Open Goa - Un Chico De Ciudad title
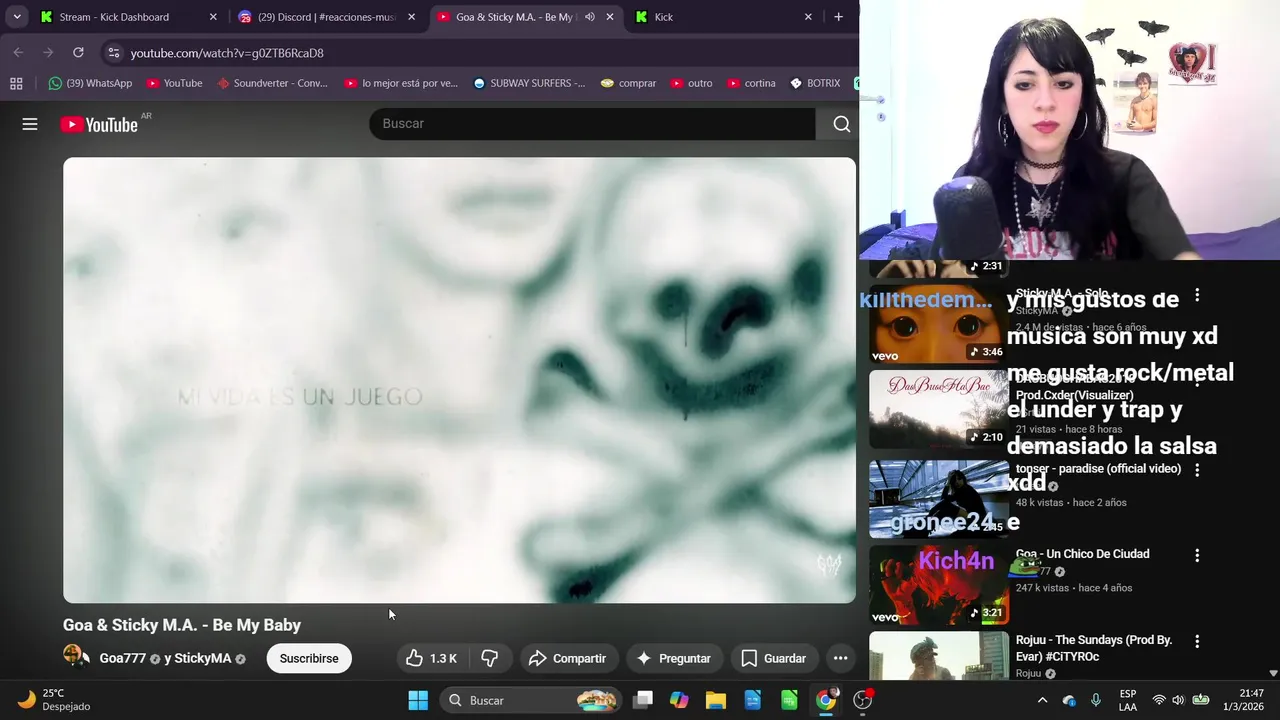 (x=1082, y=554)
